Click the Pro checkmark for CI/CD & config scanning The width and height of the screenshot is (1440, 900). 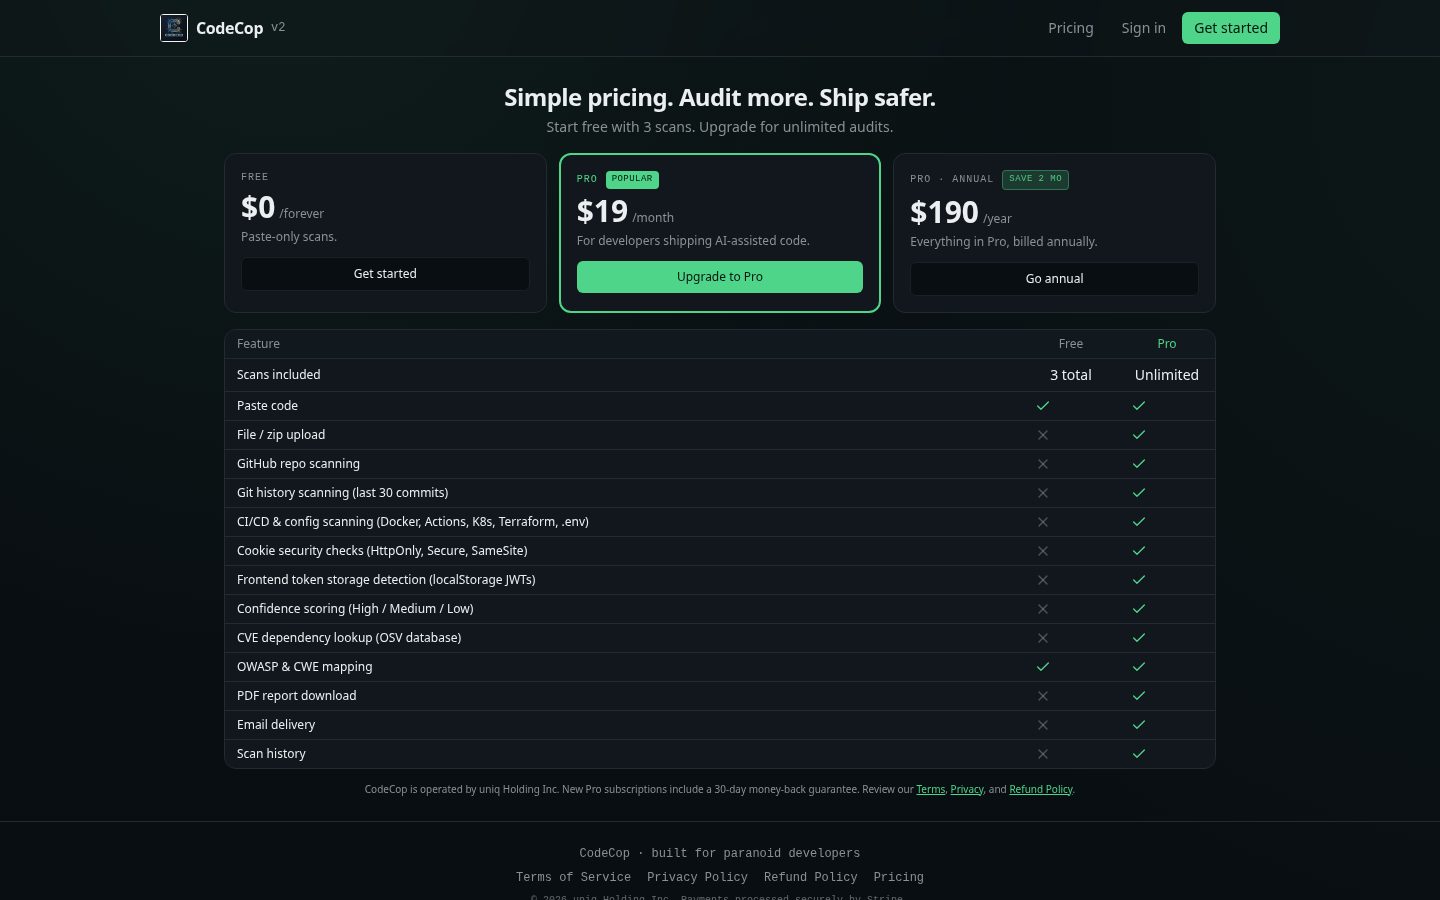(1139, 522)
